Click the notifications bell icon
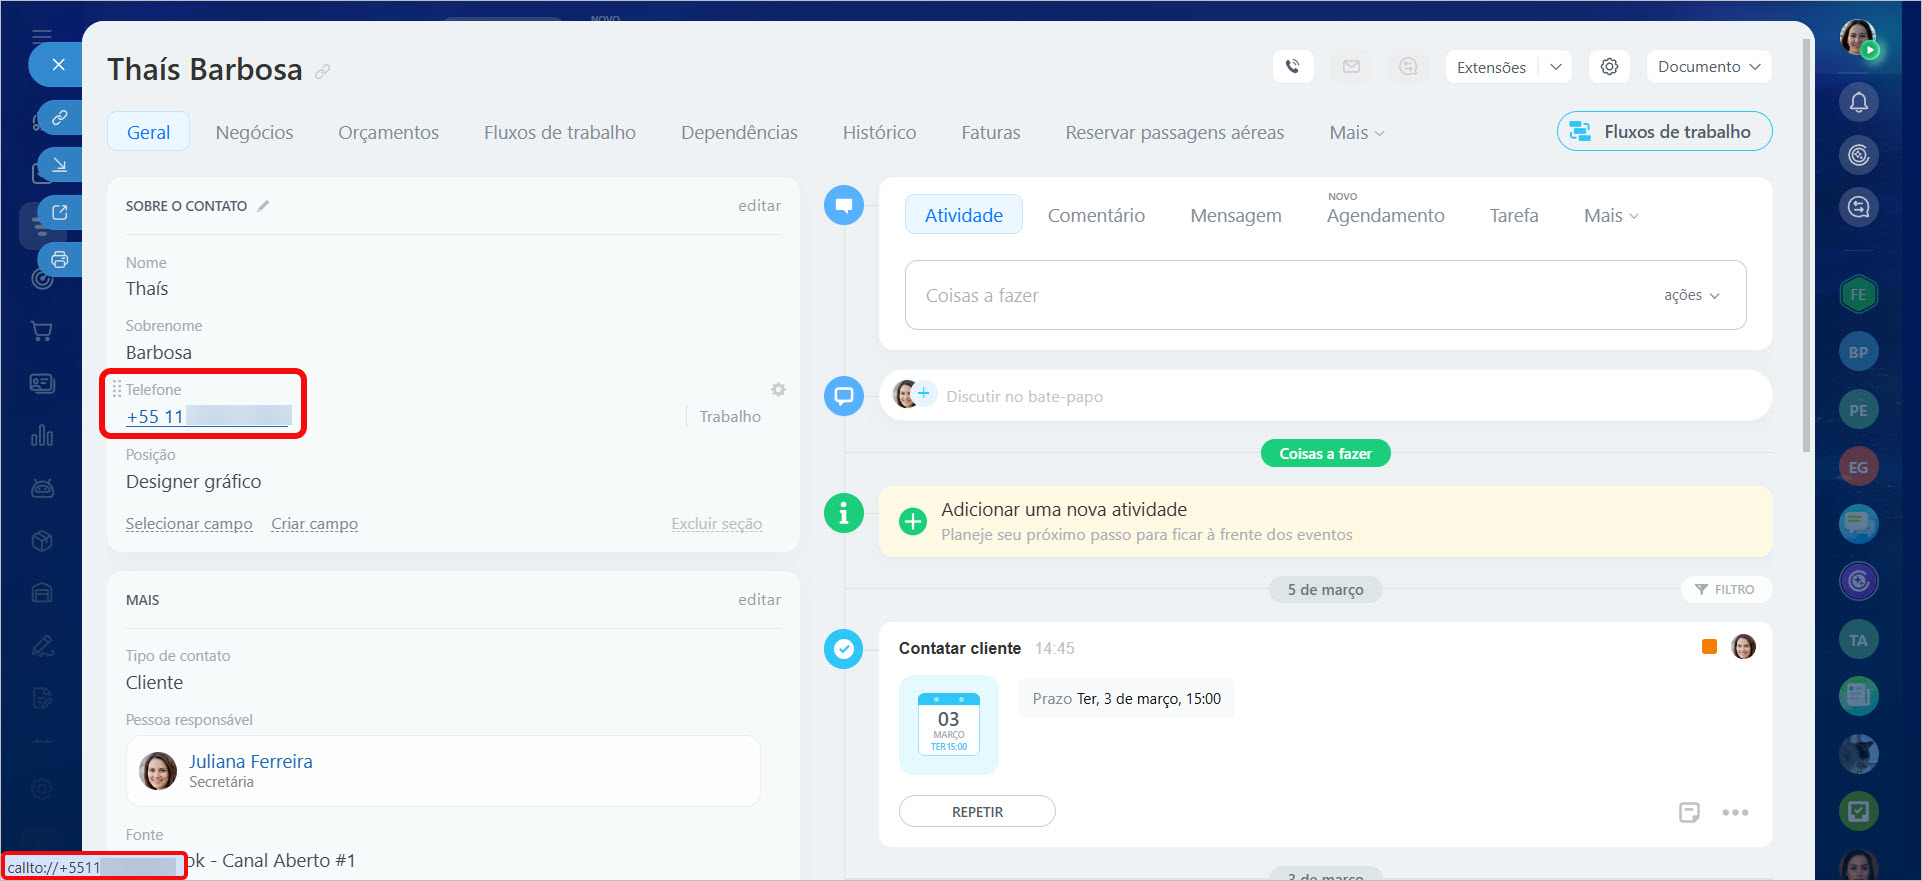This screenshot has width=1922, height=881. coord(1858,102)
